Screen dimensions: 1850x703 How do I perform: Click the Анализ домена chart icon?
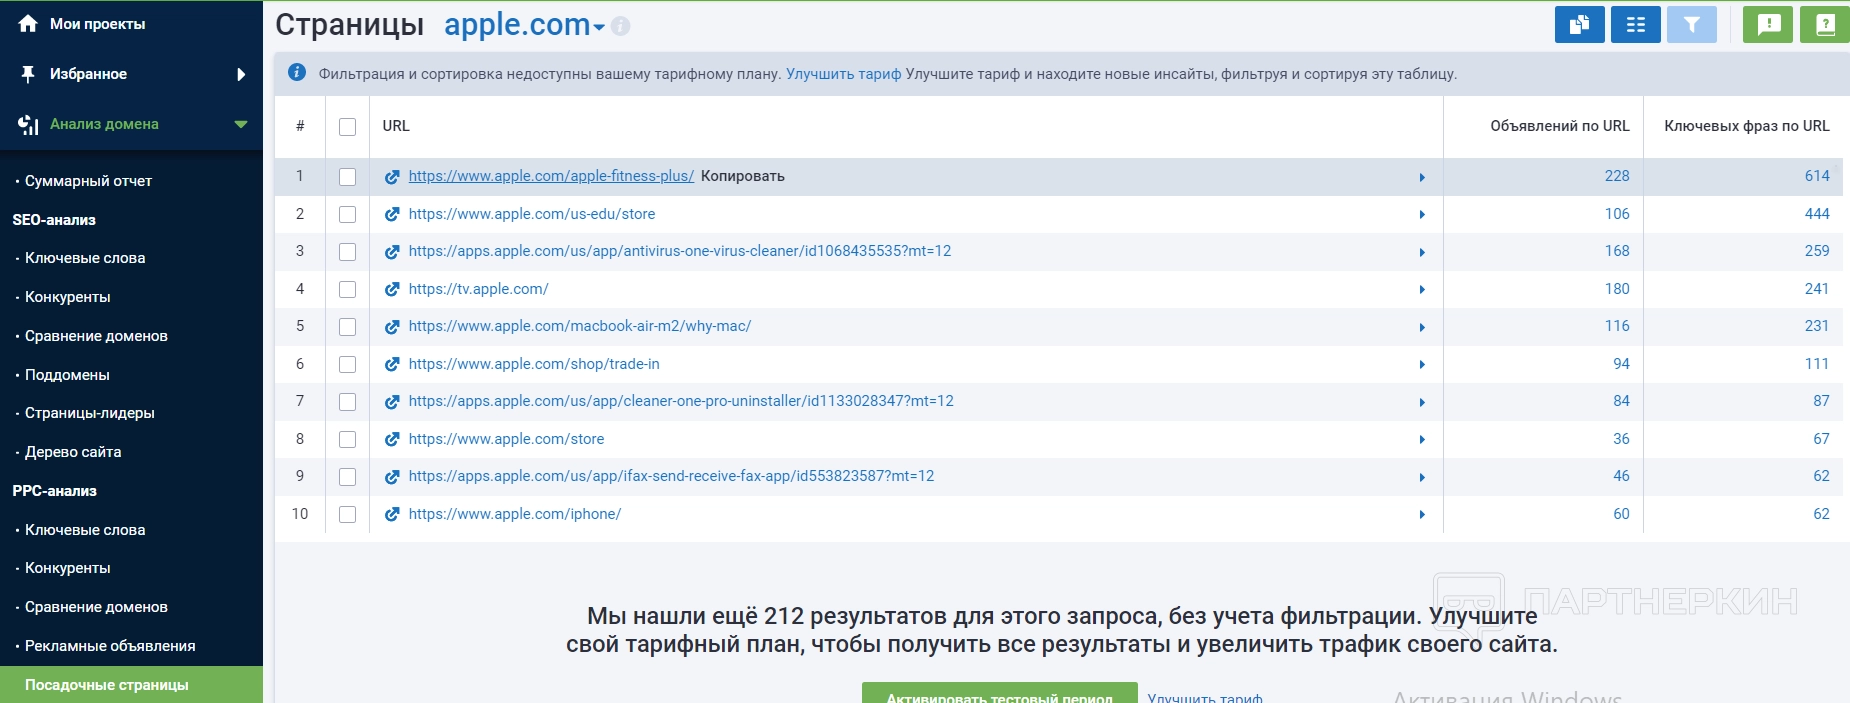coord(28,124)
